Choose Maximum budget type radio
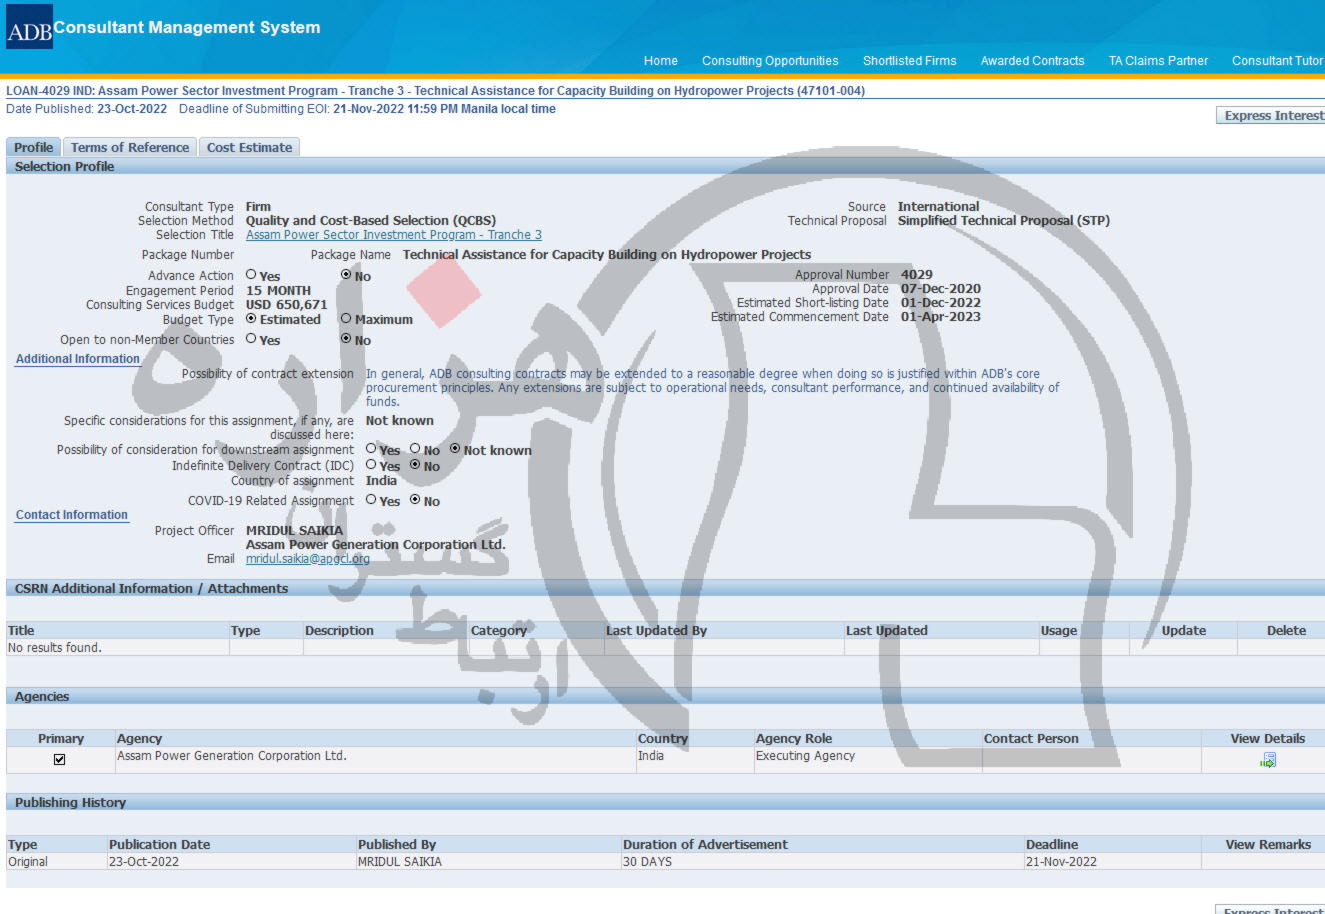The height and width of the screenshot is (914, 1325). pos(346,319)
